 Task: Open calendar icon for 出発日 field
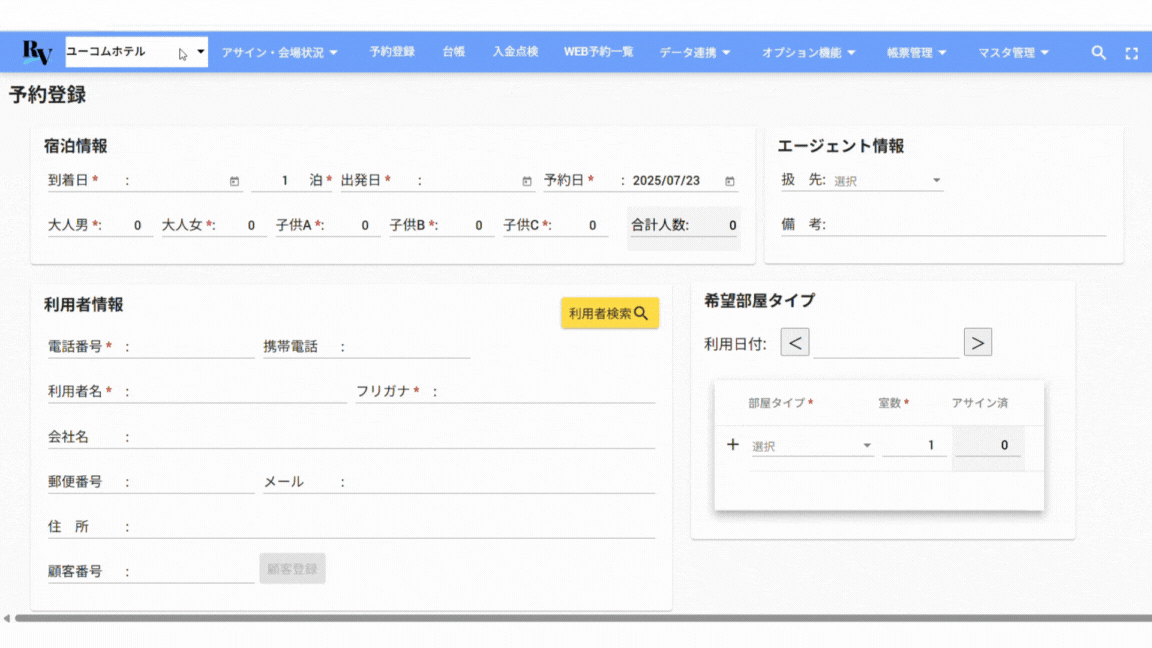click(527, 181)
